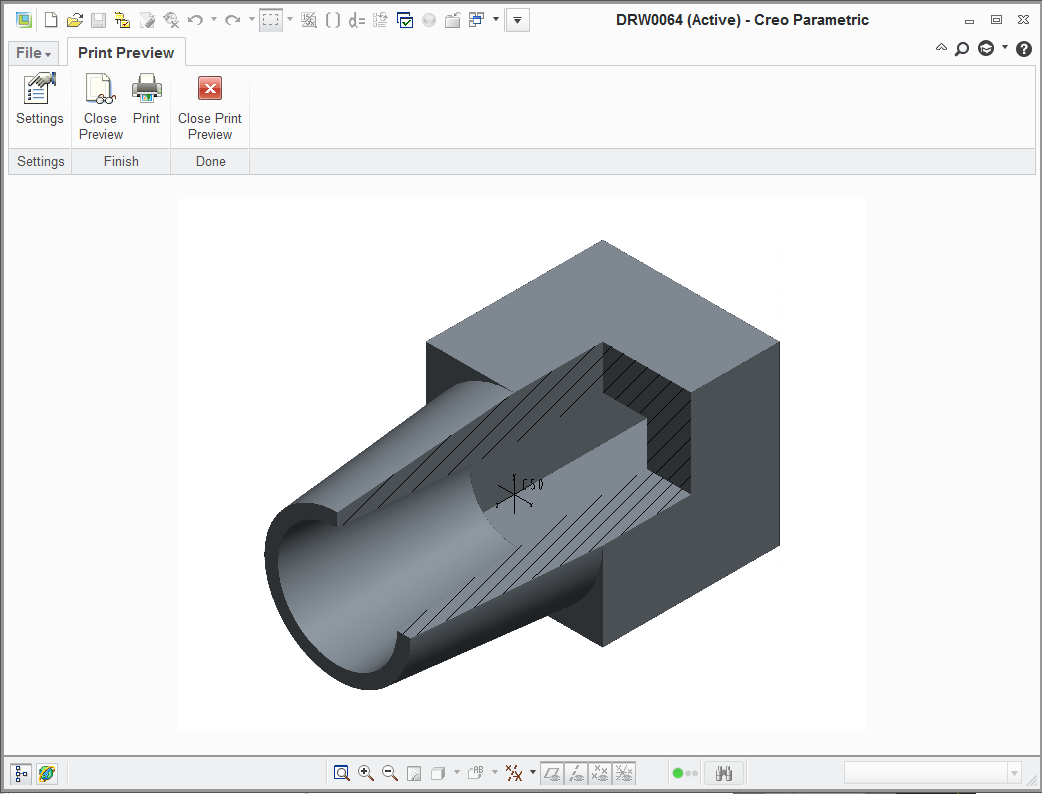Viewport: 1042px width, 794px height.
Task: Open a file using the folder icon
Action: pyautogui.click(x=74, y=20)
